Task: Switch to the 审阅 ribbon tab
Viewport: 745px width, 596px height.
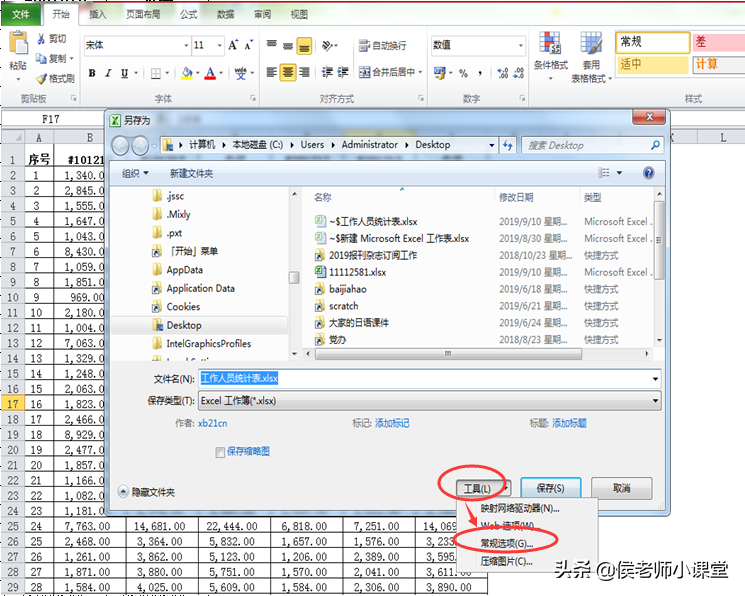Action: [262, 15]
